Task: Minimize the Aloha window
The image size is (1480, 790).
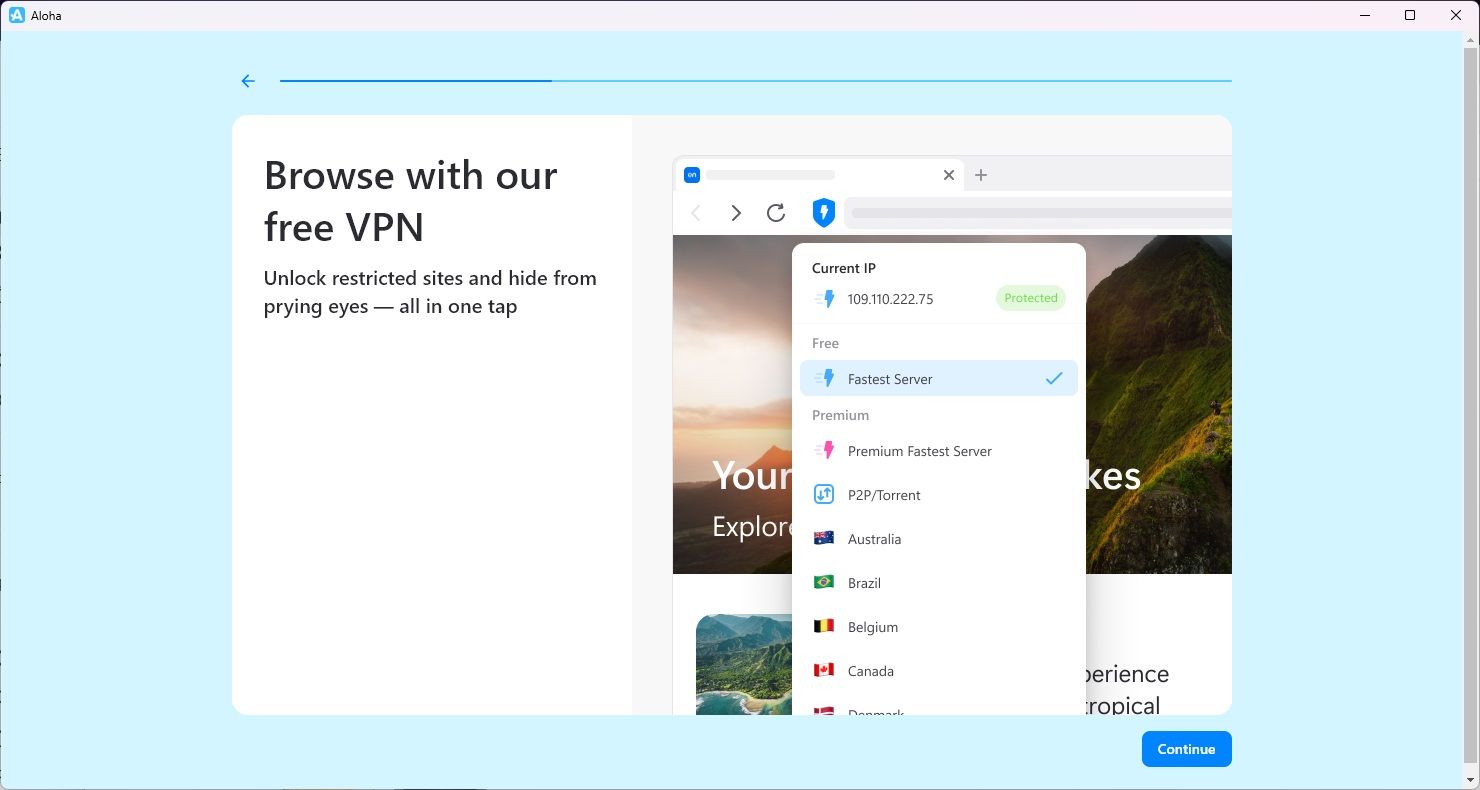Action: coord(1365,15)
